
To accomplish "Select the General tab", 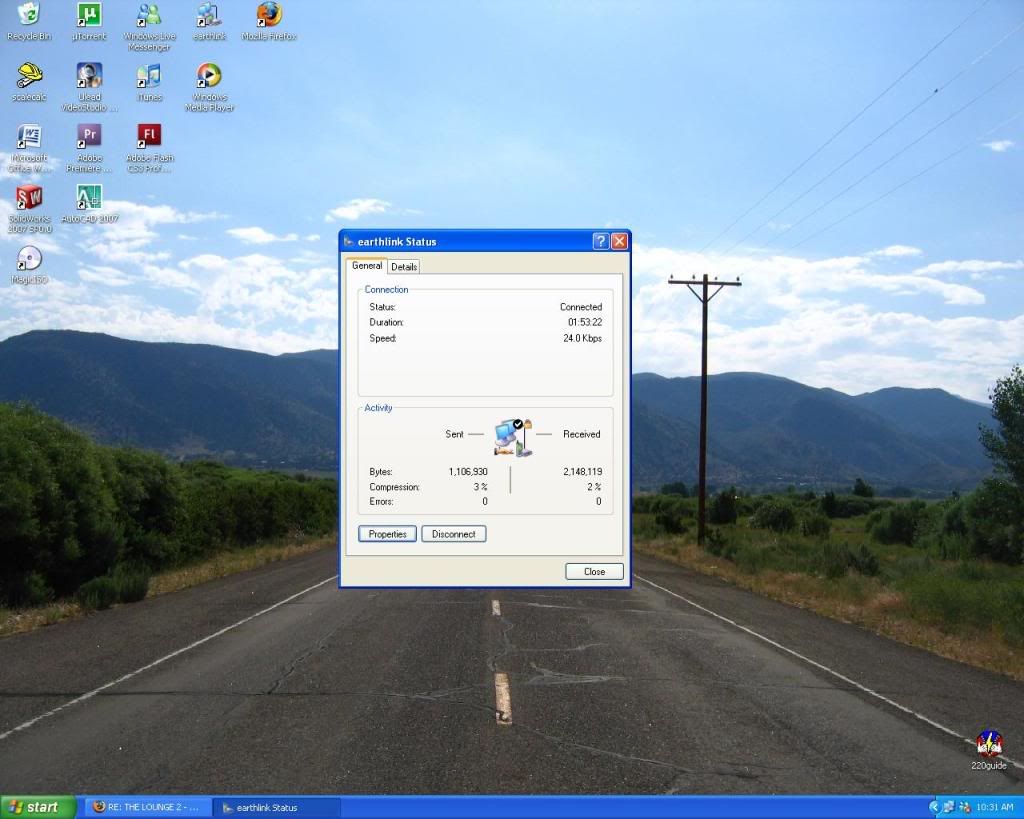I will 367,266.
